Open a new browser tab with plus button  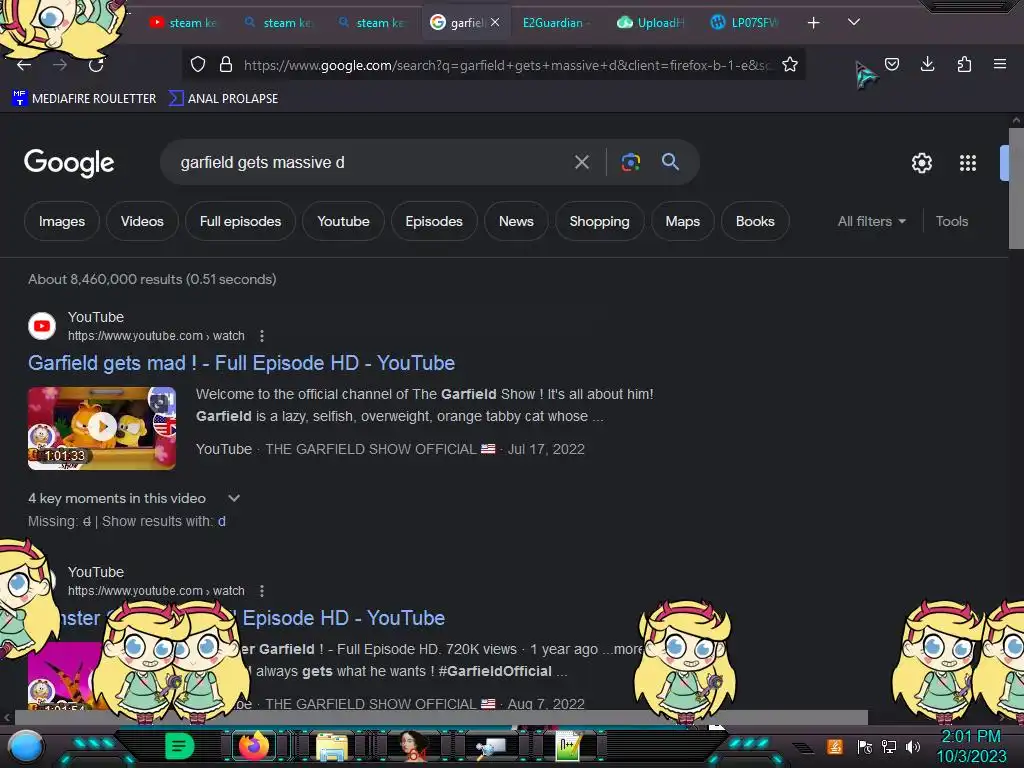(813, 23)
